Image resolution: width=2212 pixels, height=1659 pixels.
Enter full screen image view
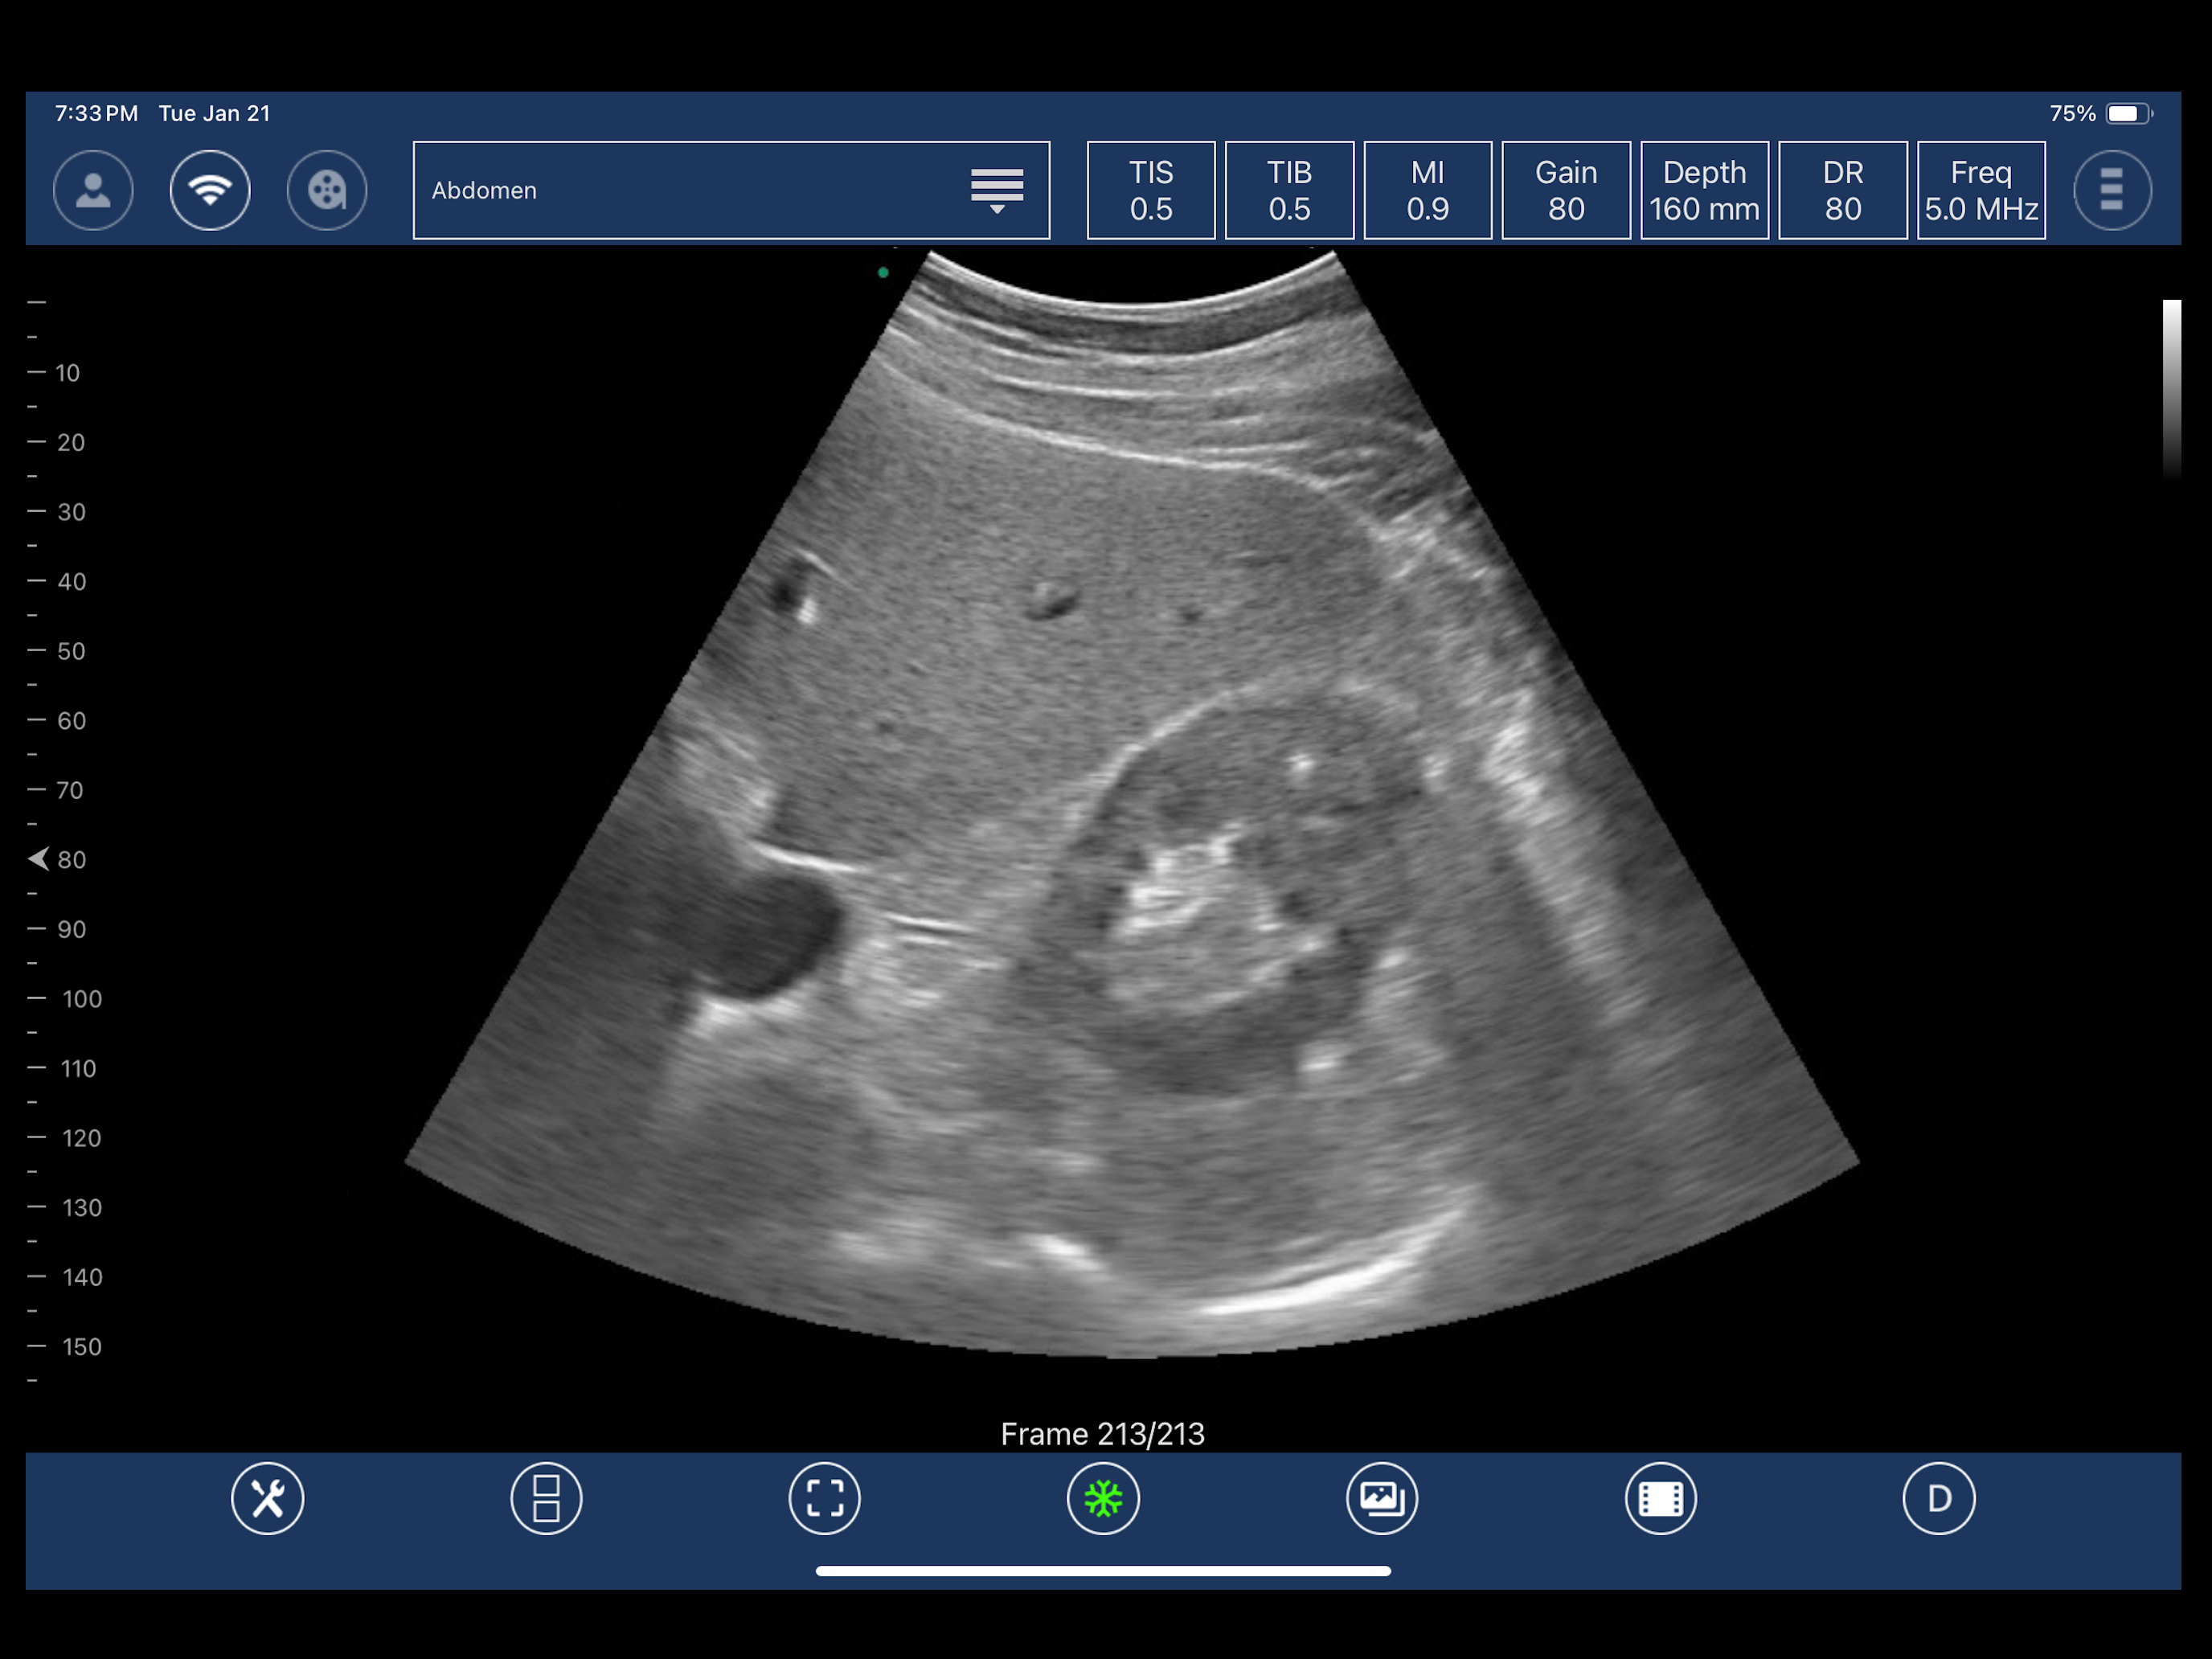tap(824, 1498)
